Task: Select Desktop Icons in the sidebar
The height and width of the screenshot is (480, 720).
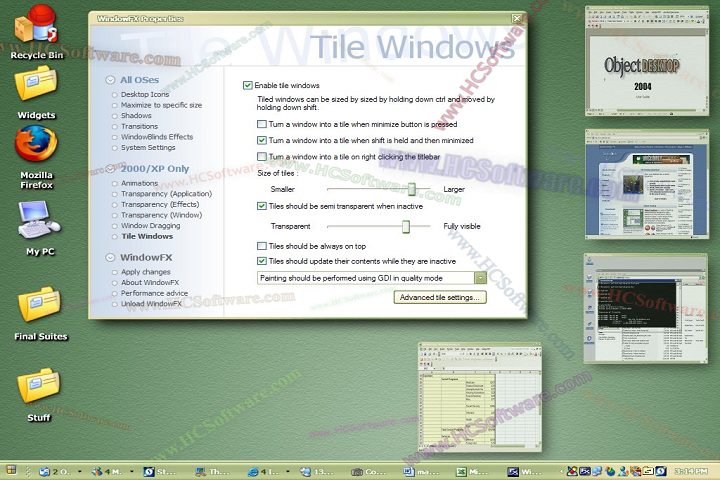Action: [145, 94]
